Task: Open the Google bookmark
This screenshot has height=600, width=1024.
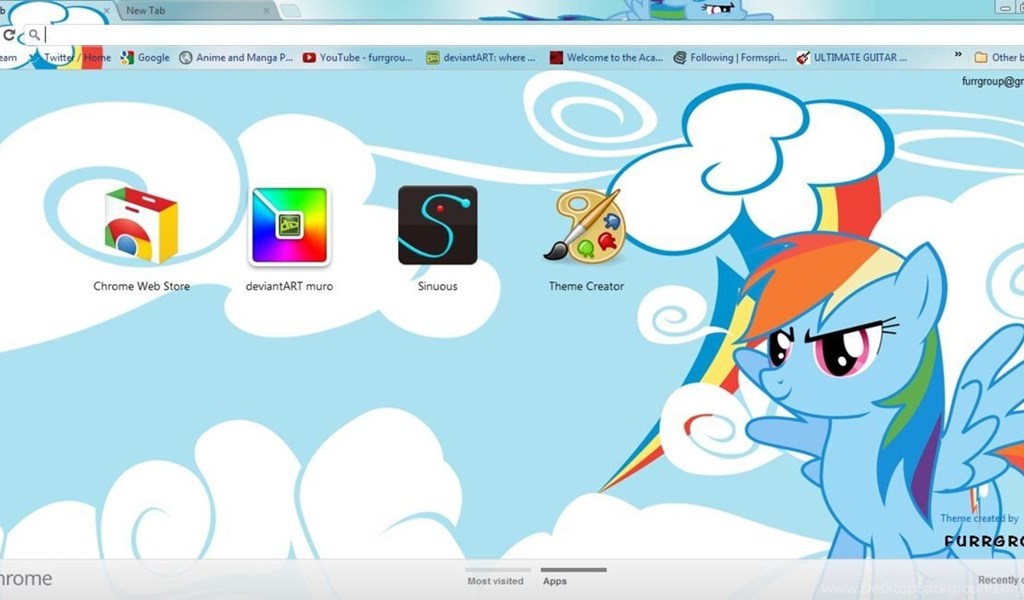Action: click(145, 57)
